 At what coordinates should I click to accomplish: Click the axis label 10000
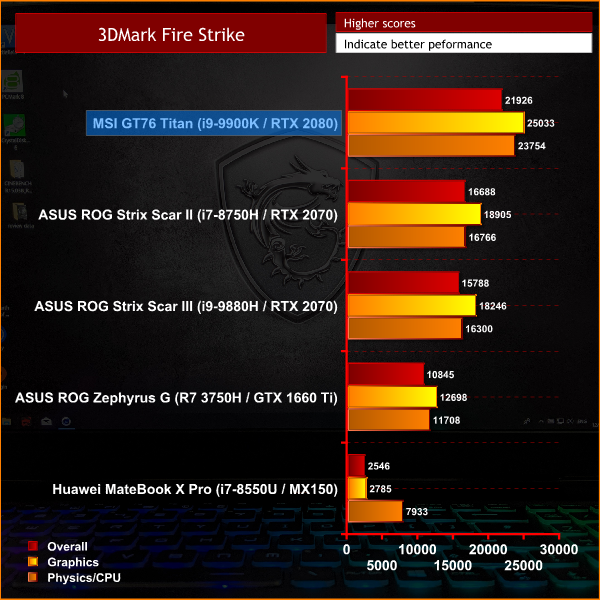click(417, 550)
